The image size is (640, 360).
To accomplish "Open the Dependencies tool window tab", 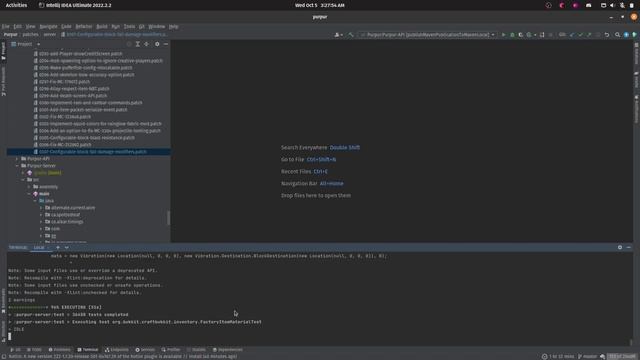I will 228,350.
